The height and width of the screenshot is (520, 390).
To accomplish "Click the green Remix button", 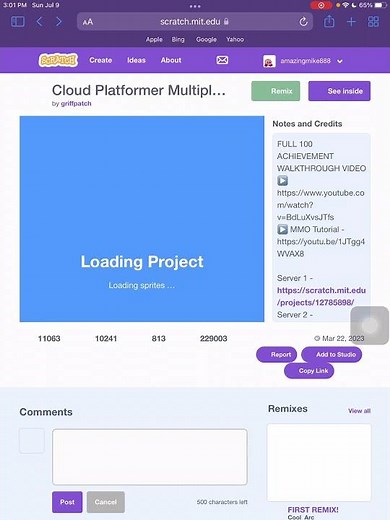I will click(x=275, y=91).
